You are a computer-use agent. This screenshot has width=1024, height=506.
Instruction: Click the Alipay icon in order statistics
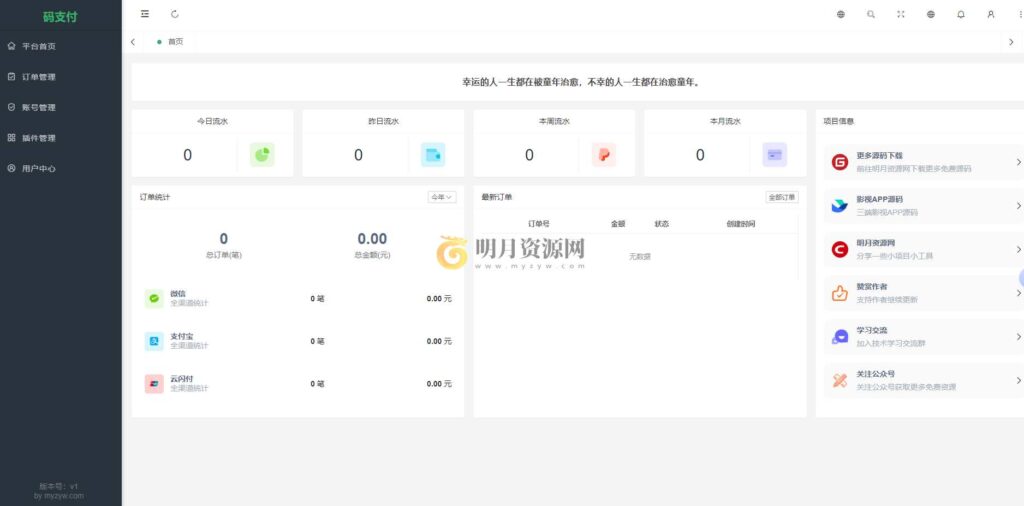(x=154, y=341)
